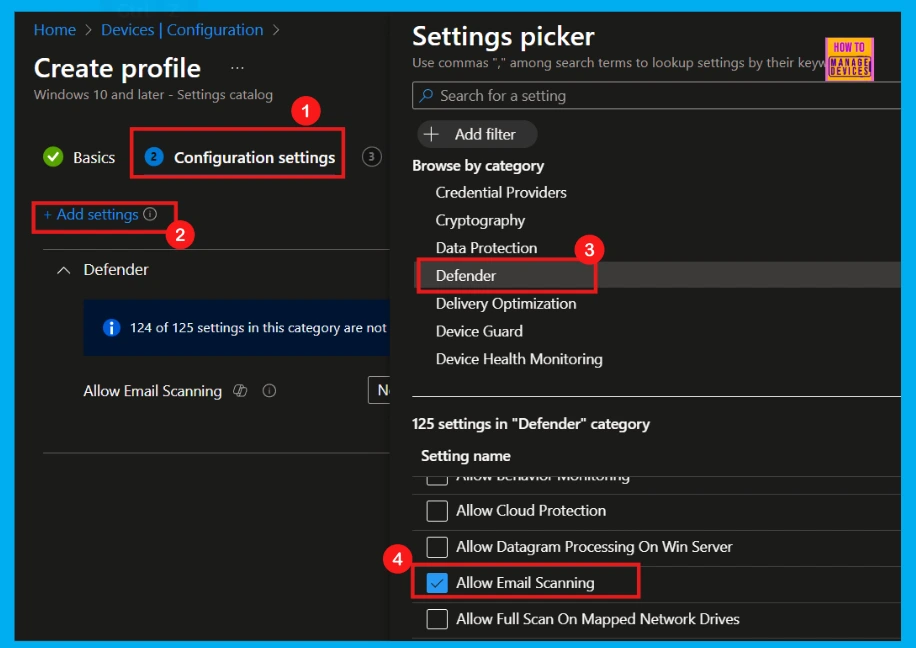Viewport: 916px width, 648px height.
Task: Click the Home breadcrumb link
Action: click(54, 30)
